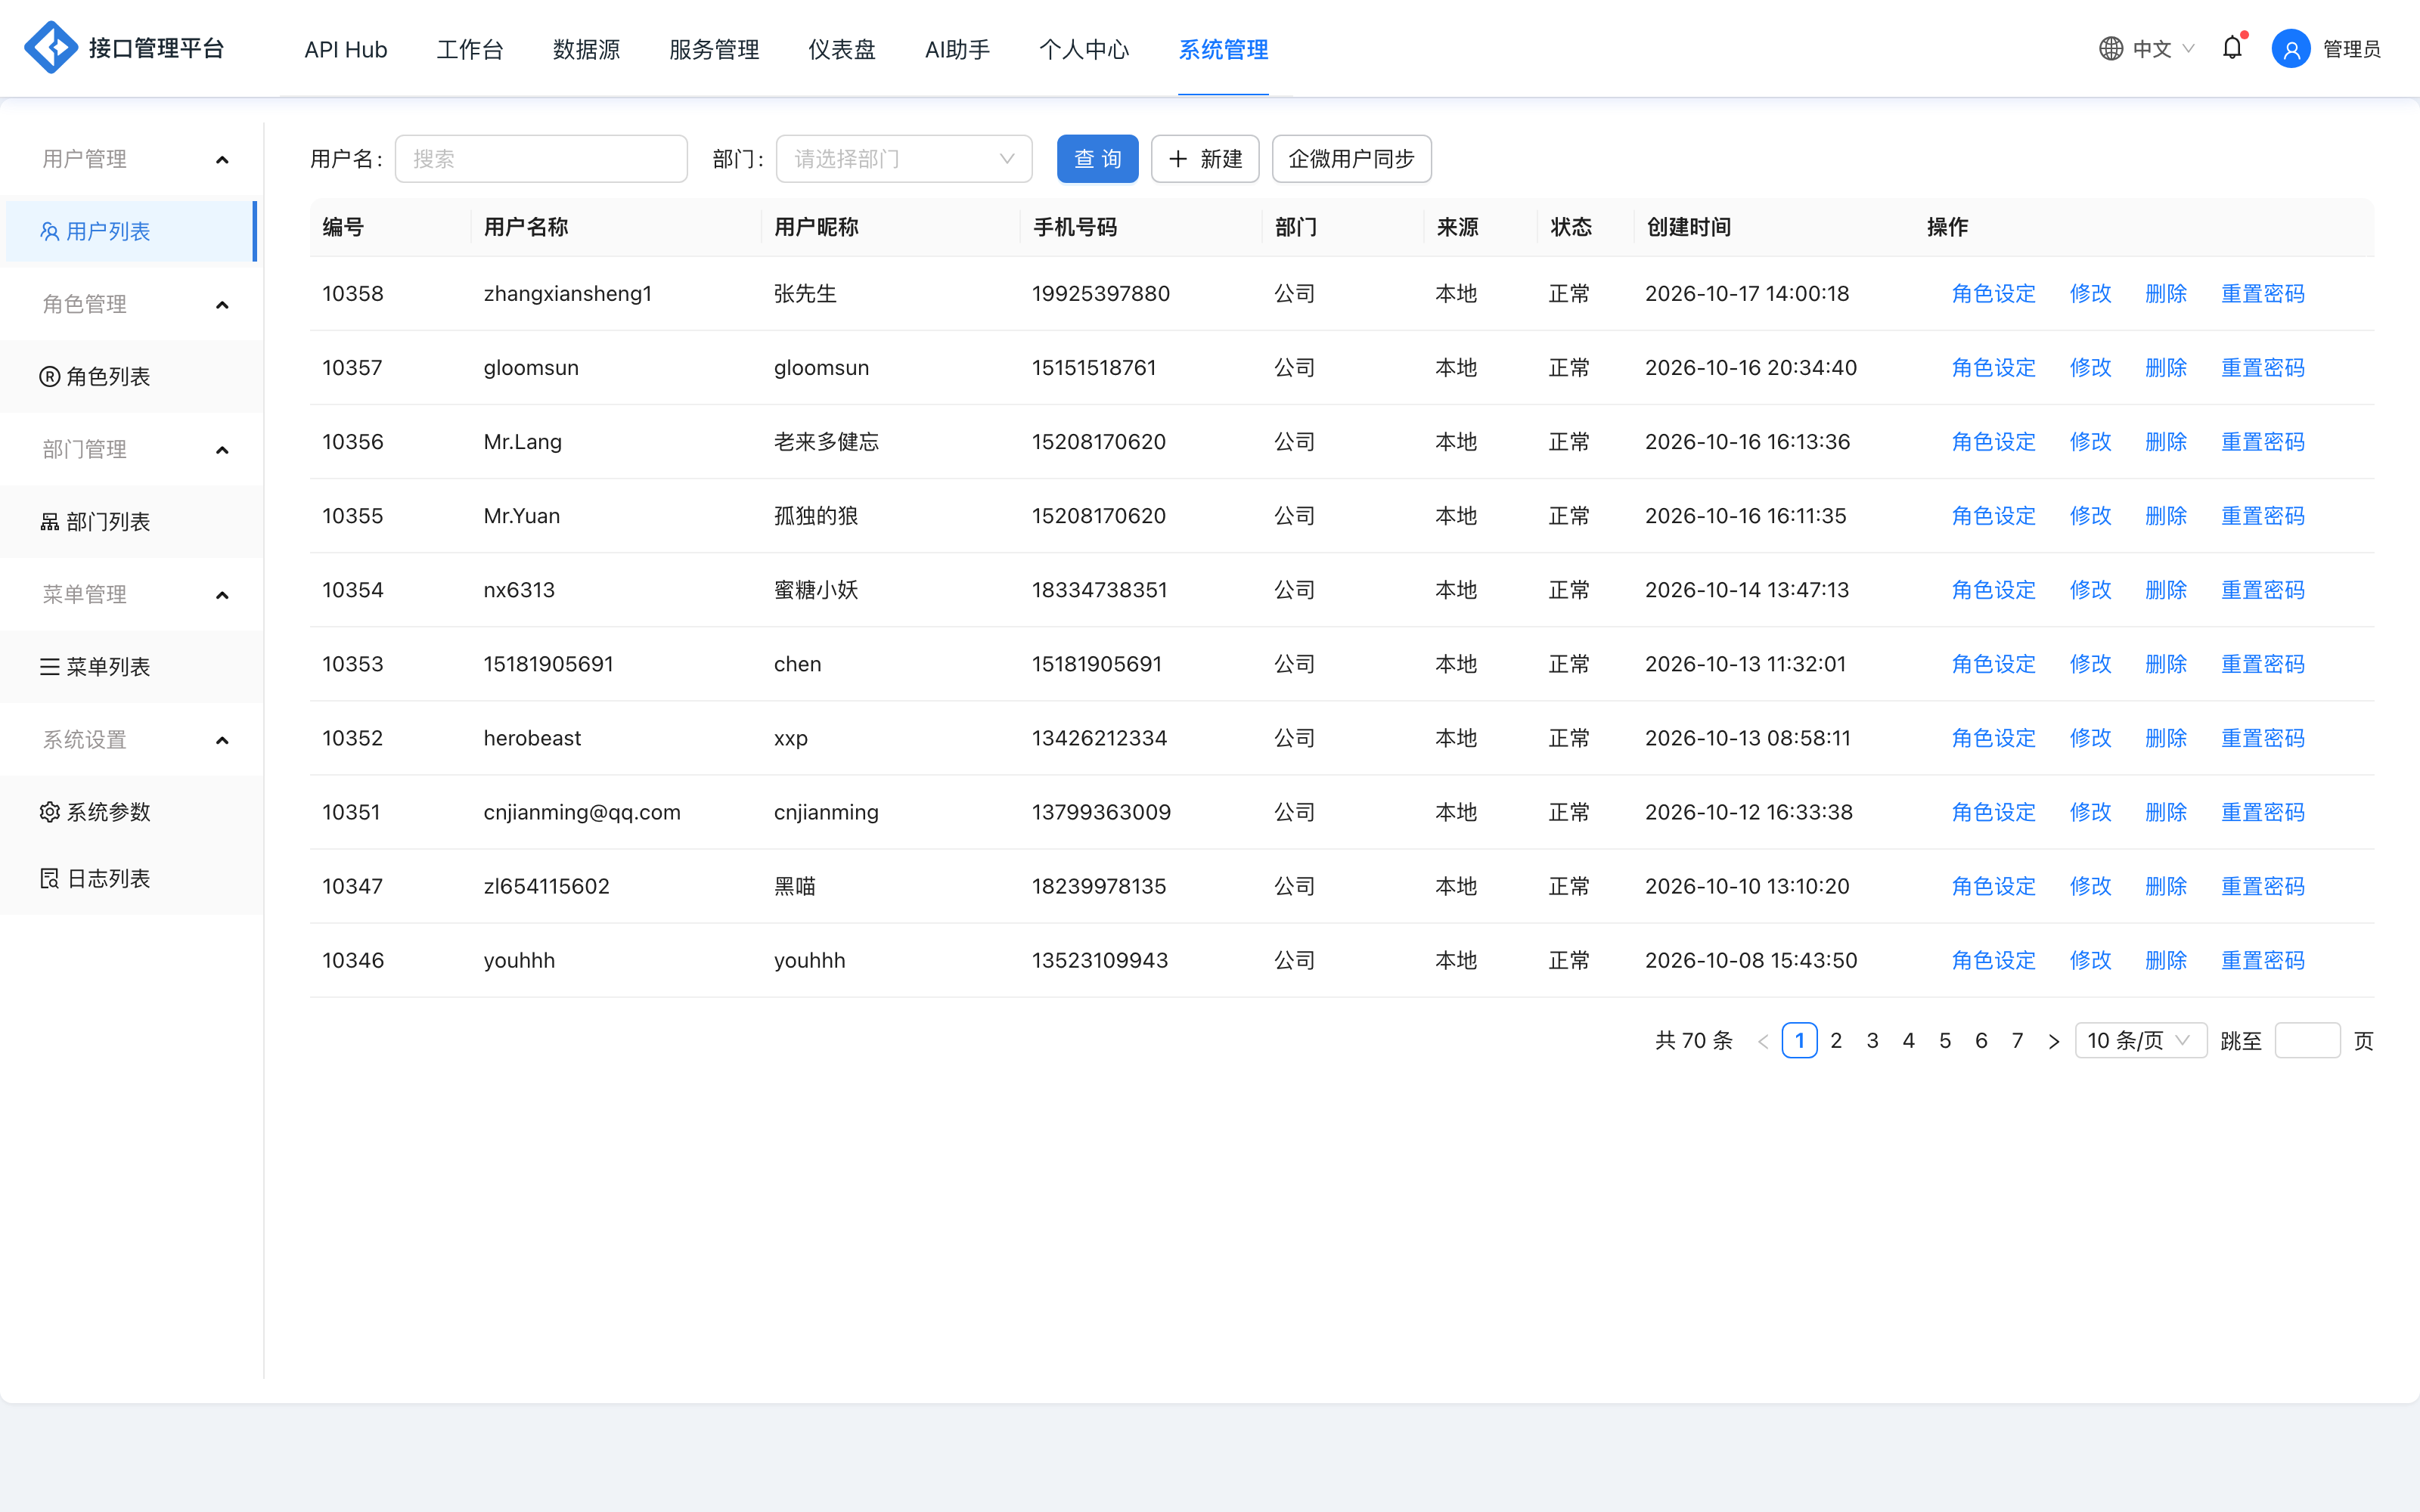Viewport: 2420px width, 1512px height.
Task: Click the 接口管理平台 diamond logo icon
Action: point(51,47)
